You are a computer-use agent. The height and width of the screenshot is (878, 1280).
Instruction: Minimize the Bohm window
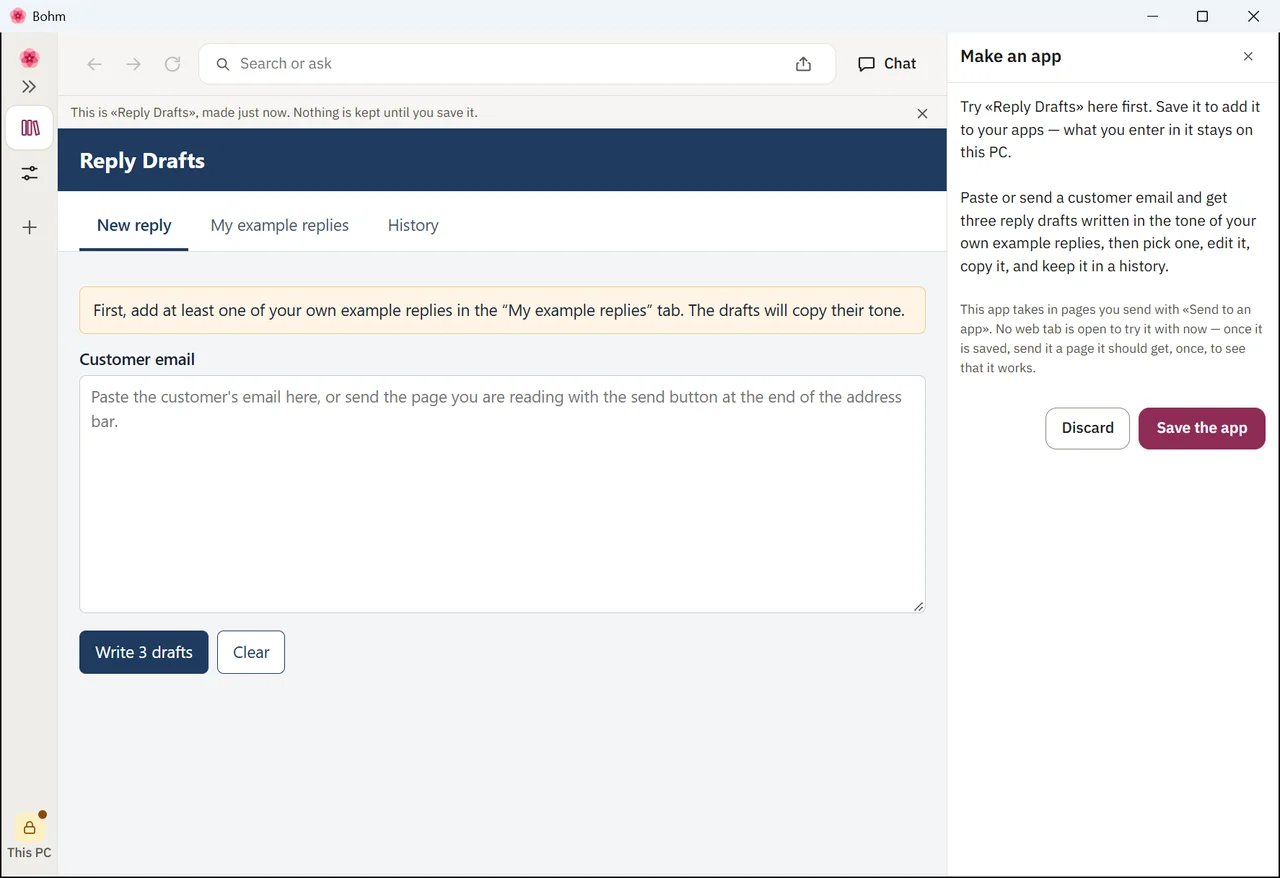1154,16
